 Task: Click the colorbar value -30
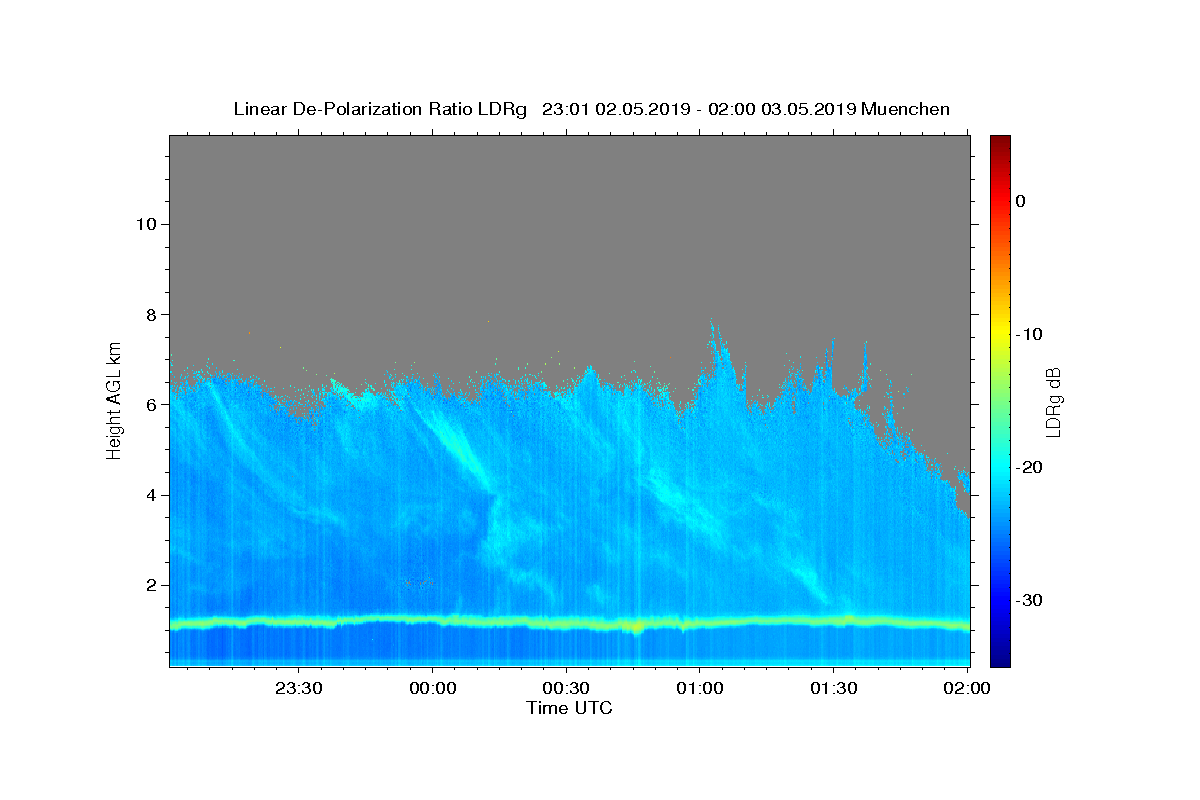click(1030, 600)
